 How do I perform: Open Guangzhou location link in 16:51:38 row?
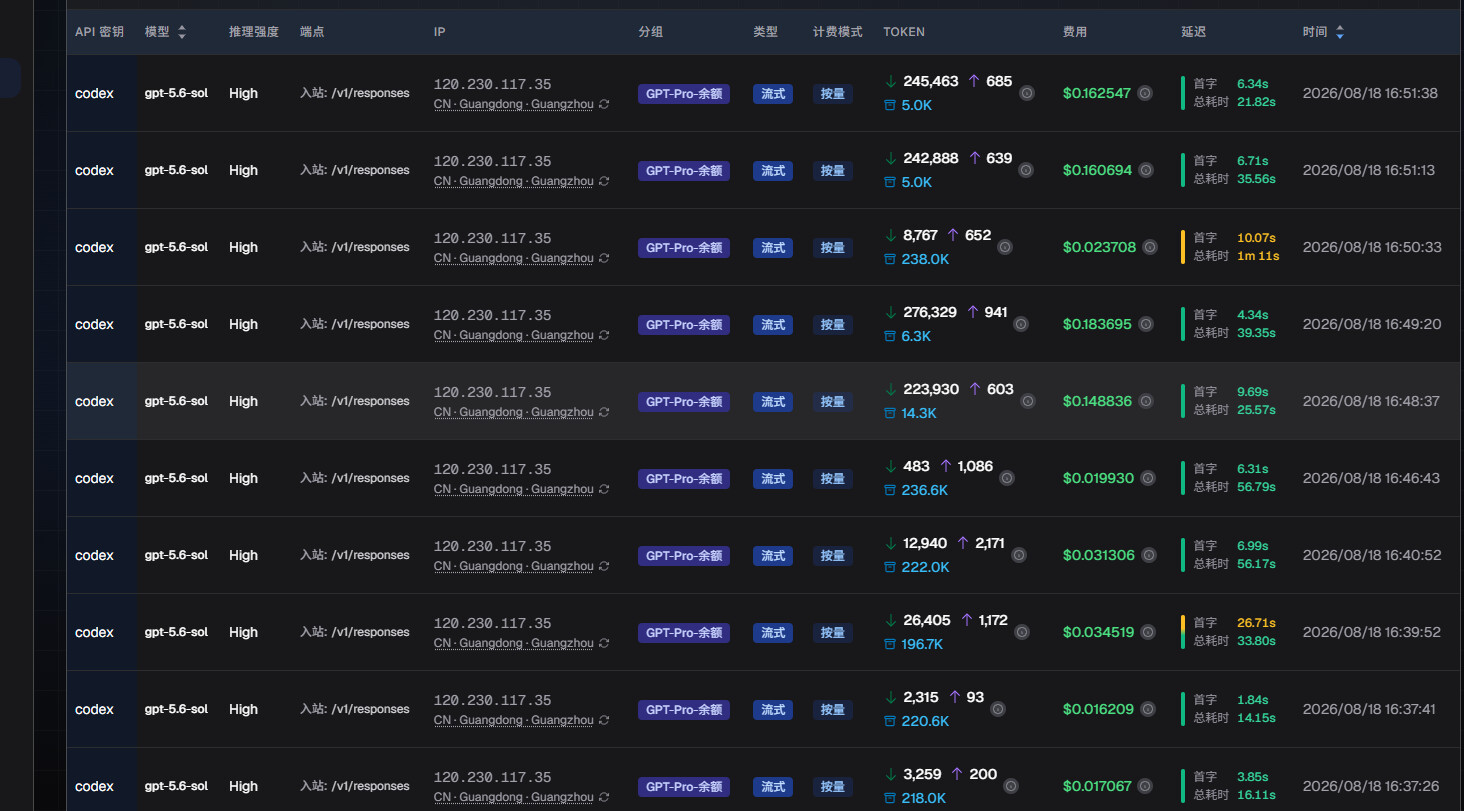[x=514, y=104]
